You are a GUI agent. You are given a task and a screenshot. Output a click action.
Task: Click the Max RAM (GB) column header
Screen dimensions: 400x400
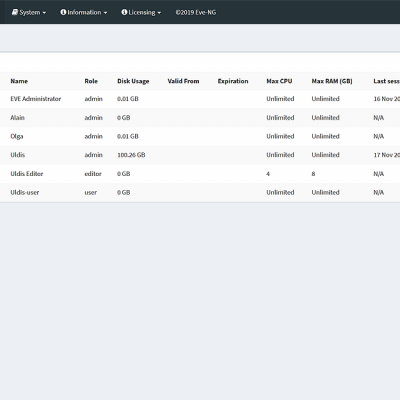pyautogui.click(x=332, y=81)
